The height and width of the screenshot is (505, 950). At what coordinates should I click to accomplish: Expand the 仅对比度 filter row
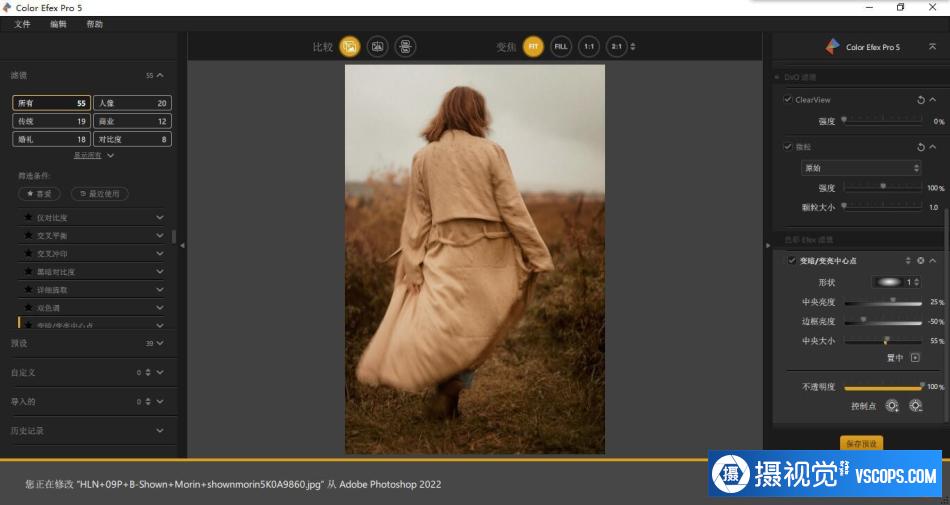pos(159,217)
